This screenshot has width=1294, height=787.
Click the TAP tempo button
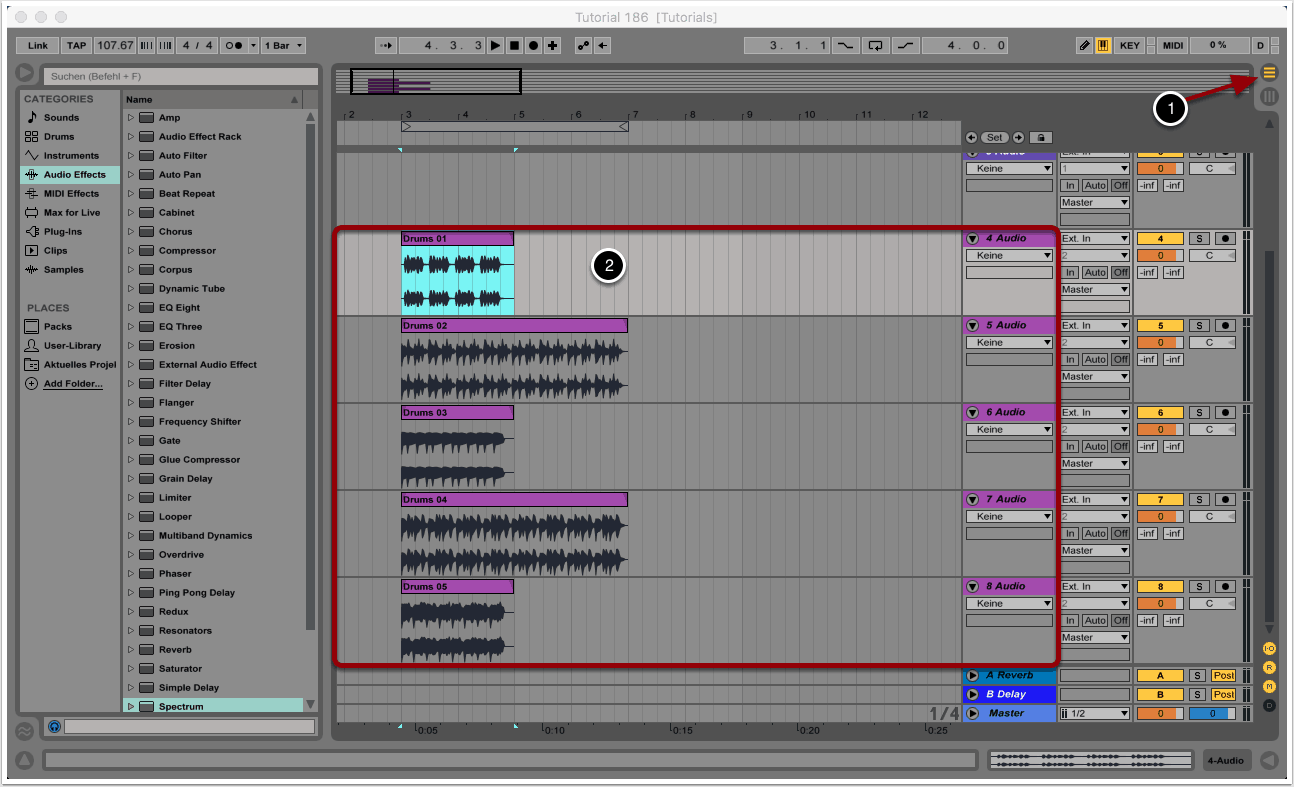(x=77, y=46)
